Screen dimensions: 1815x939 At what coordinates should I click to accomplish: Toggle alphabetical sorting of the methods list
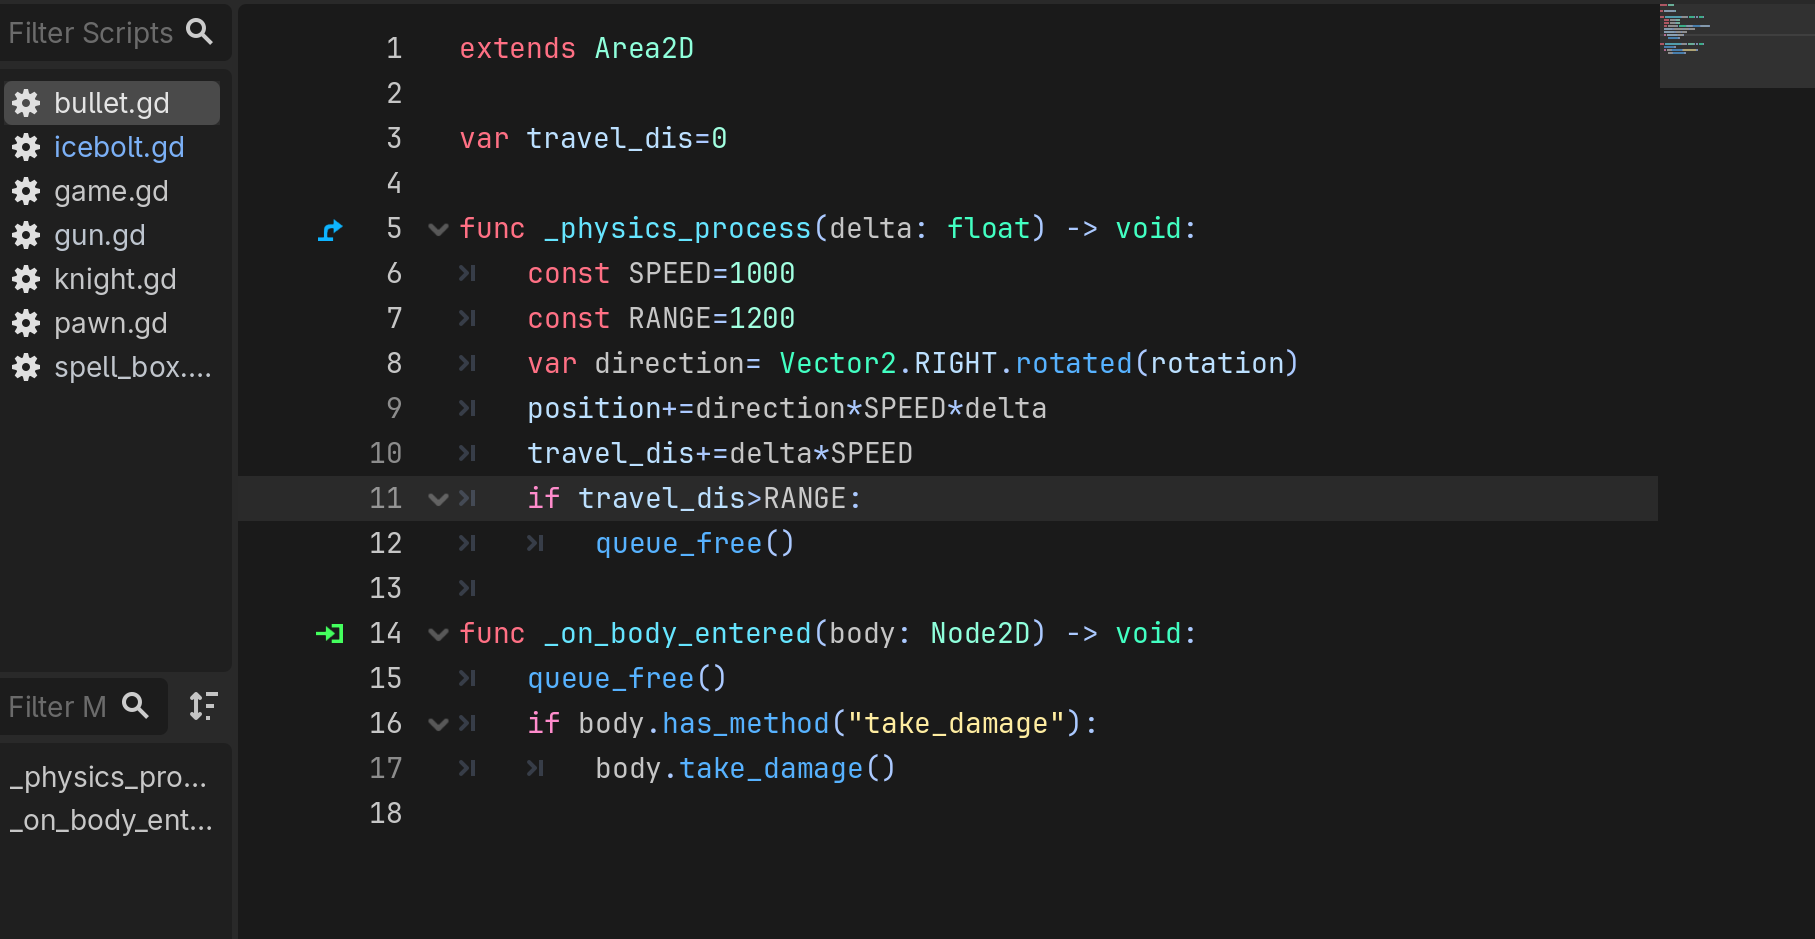coord(203,706)
